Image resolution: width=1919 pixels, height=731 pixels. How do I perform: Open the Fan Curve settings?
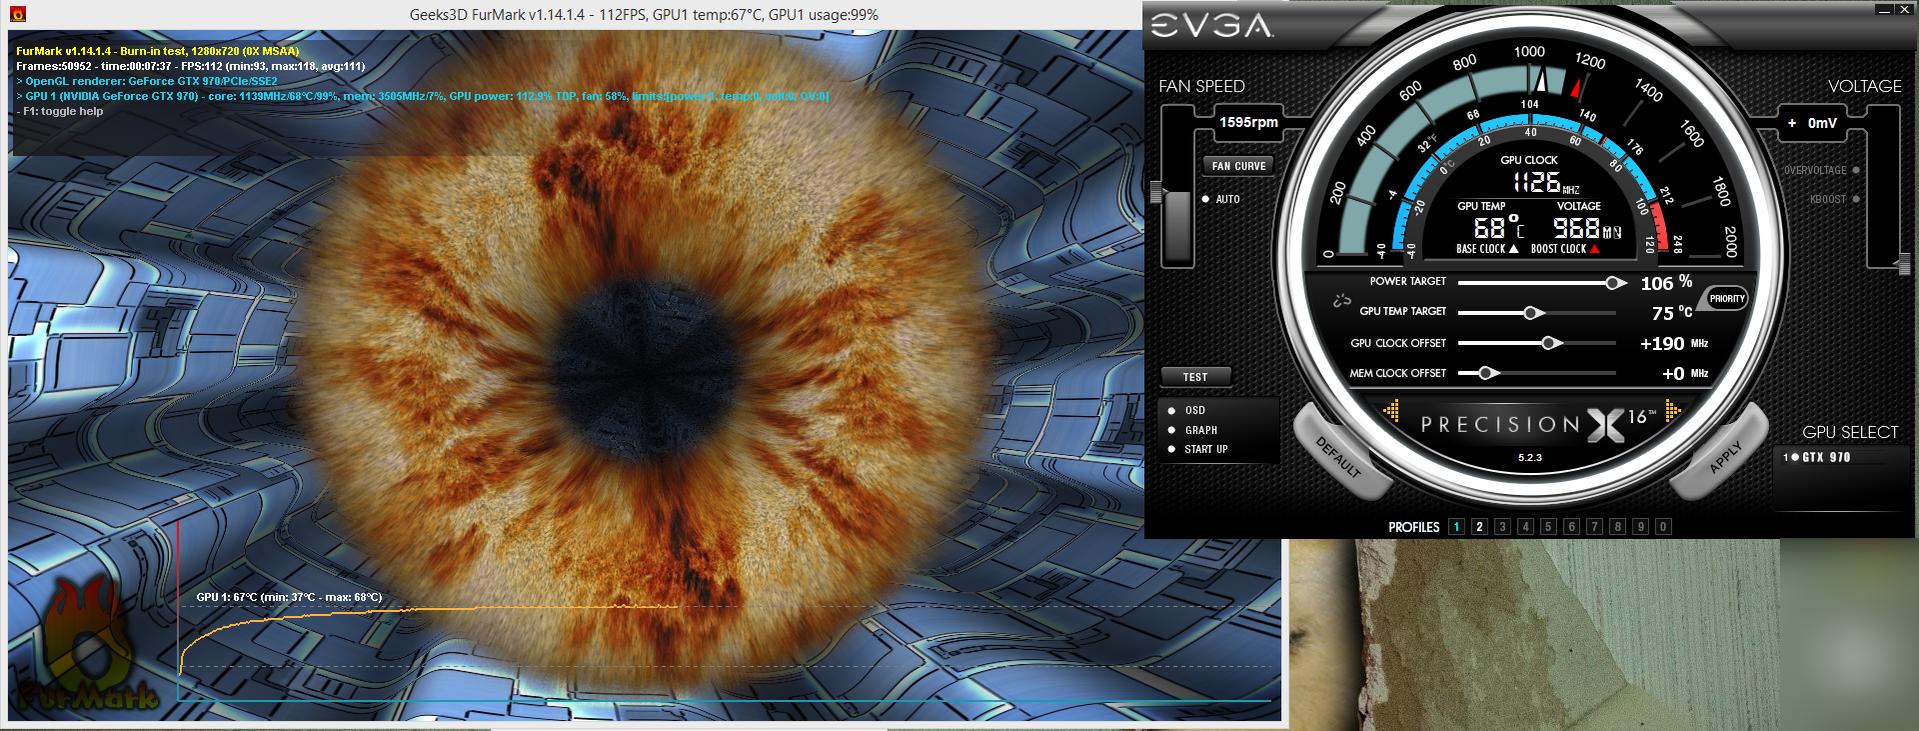[1238, 166]
